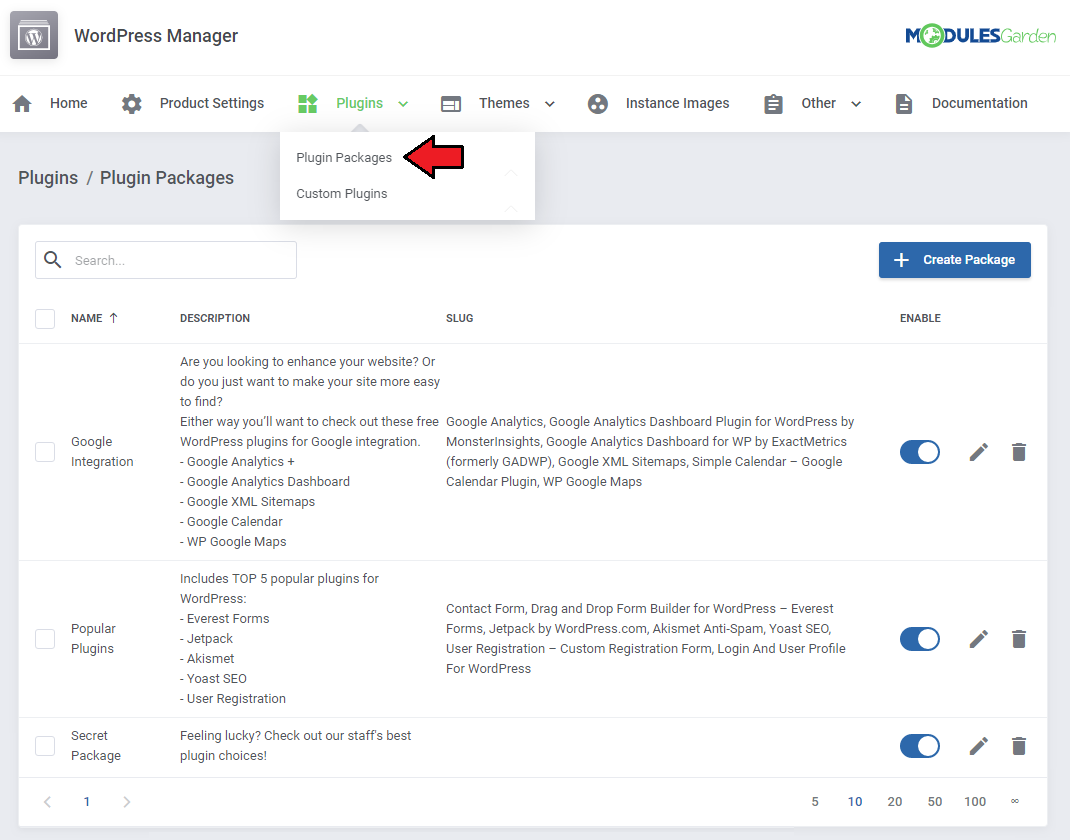The width and height of the screenshot is (1070, 840).
Task: Select Custom Plugins from dropdown
Action: (341, 194)
